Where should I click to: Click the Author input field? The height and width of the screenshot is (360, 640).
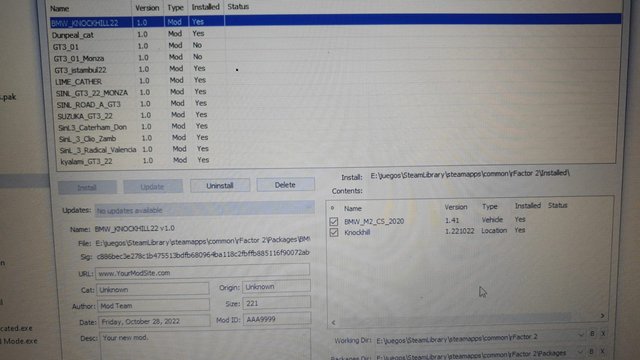point(153,306)
